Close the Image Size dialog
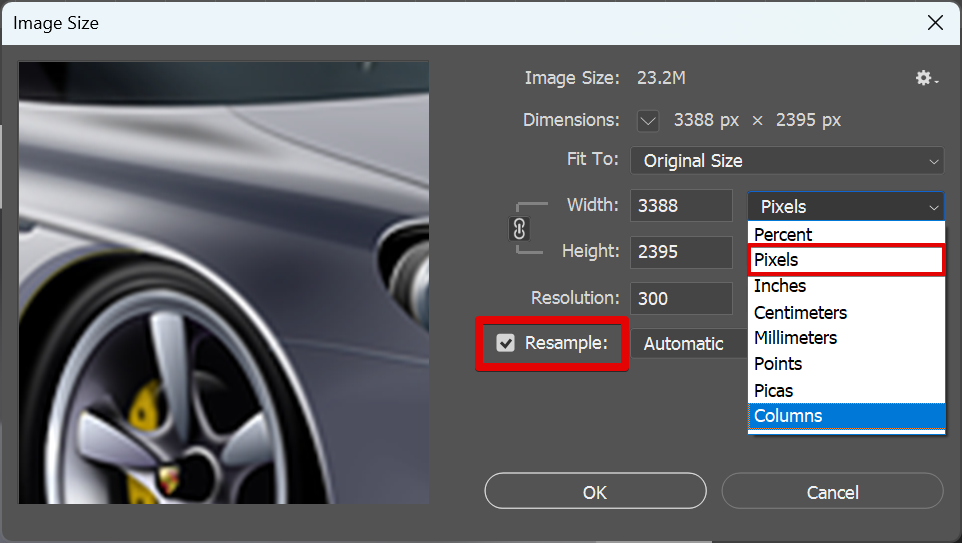 tap(935, 22)
